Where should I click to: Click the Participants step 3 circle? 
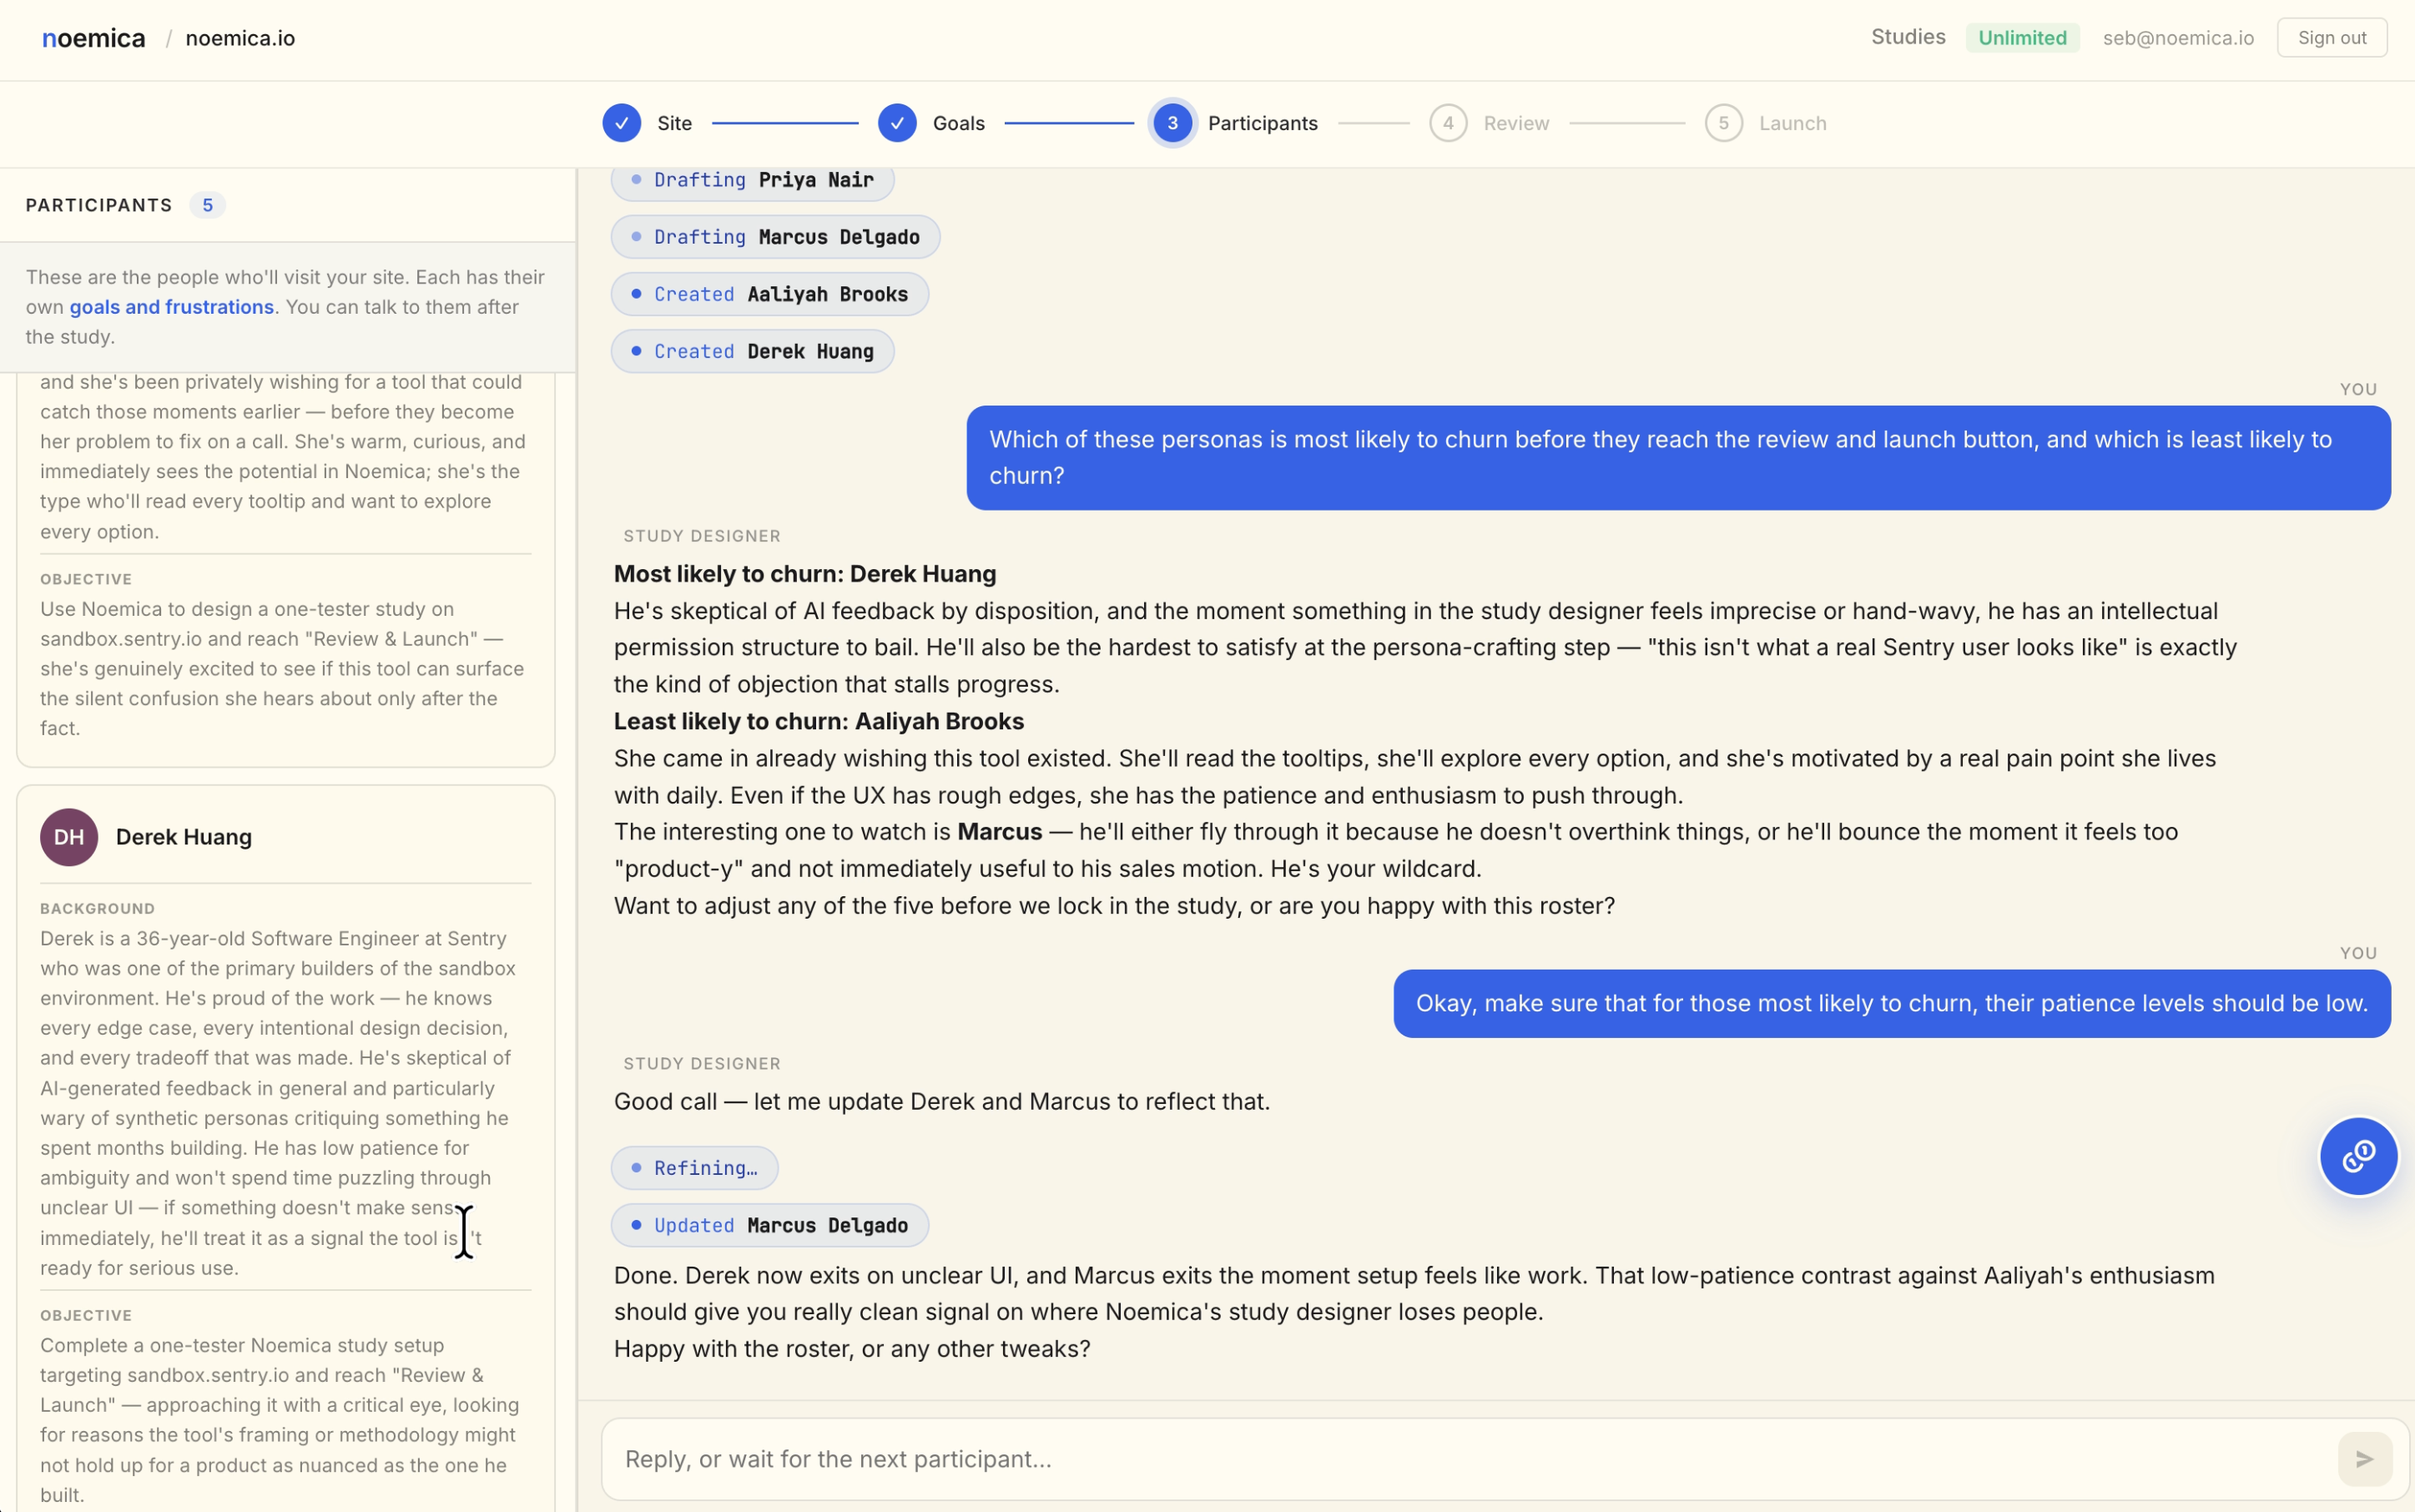pyautogui.click(x=1172, y=123)
